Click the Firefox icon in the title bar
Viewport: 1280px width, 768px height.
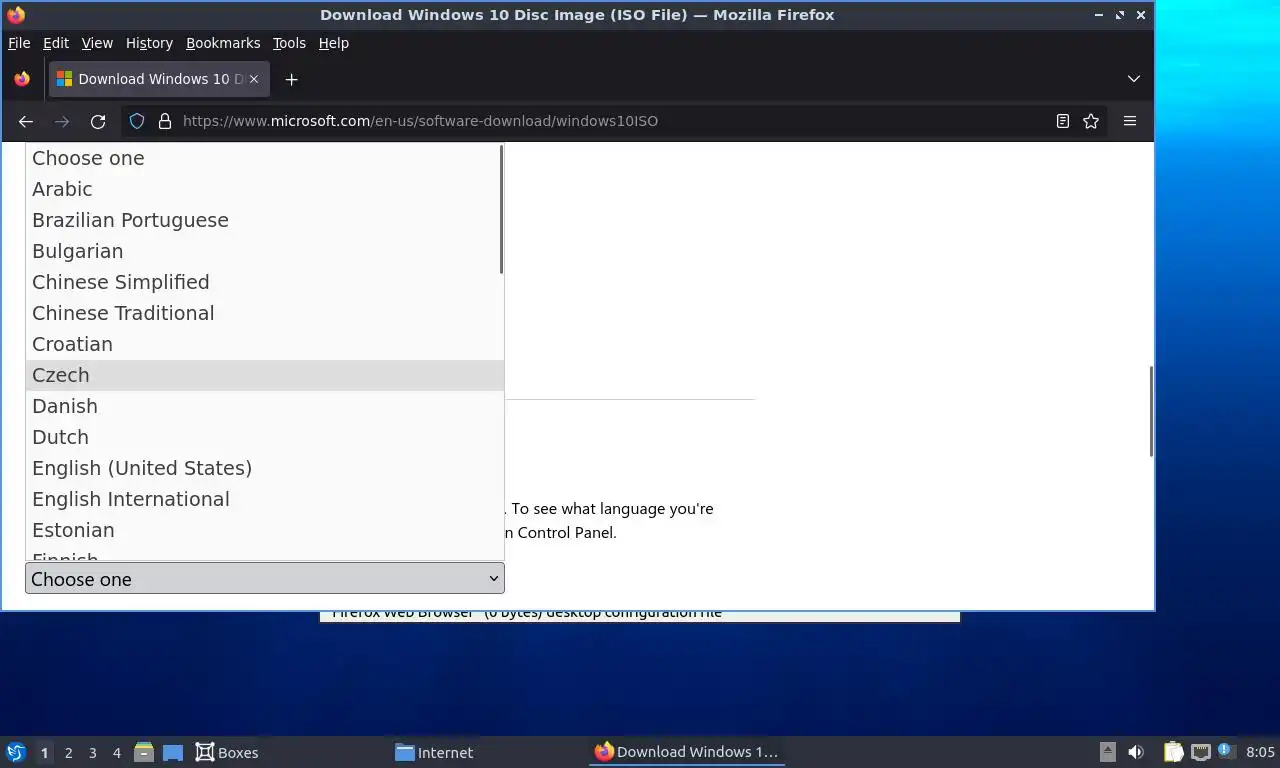tap(16, 15)
